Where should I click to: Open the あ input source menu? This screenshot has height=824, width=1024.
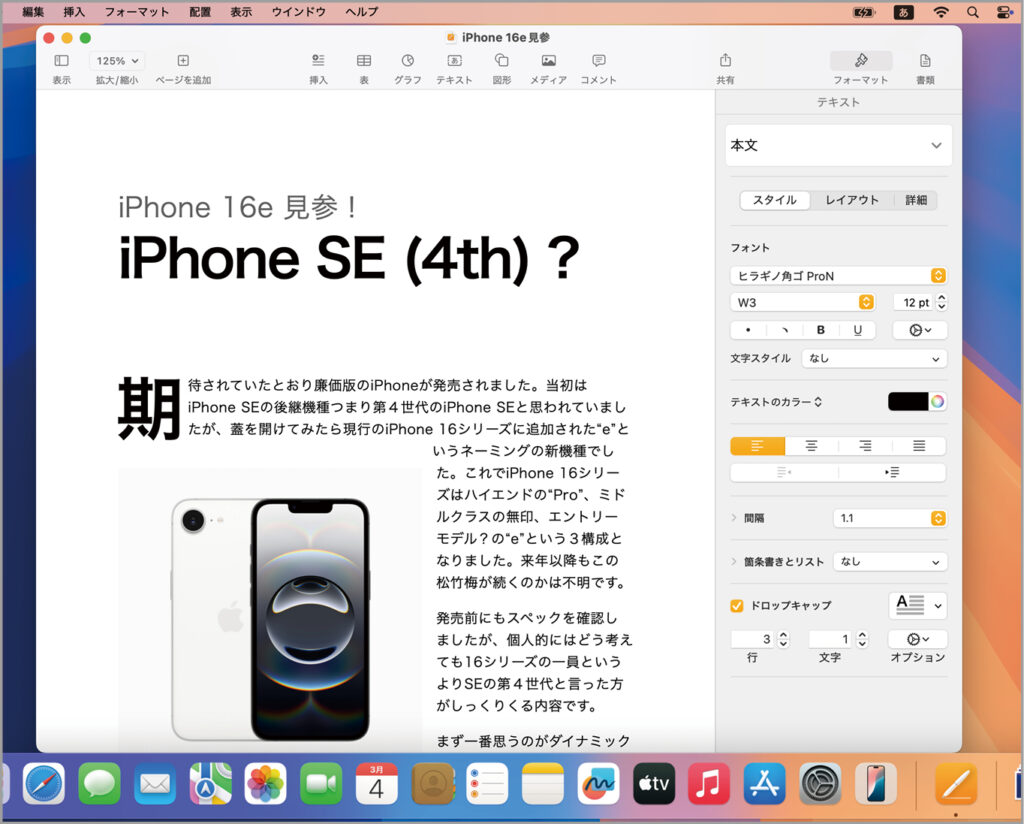[x=903, y=12]
